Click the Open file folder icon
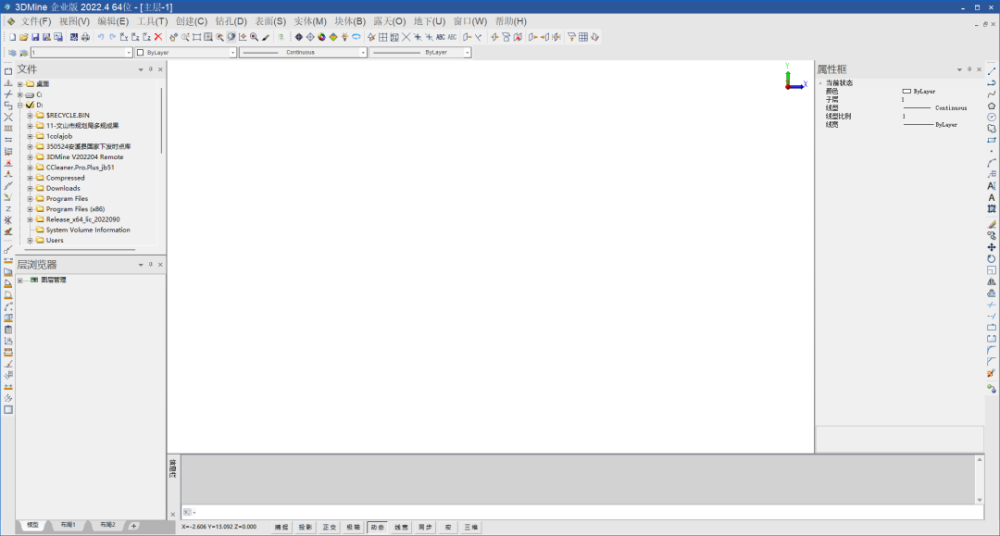The image size is (1000, 536). coord(22,37)
